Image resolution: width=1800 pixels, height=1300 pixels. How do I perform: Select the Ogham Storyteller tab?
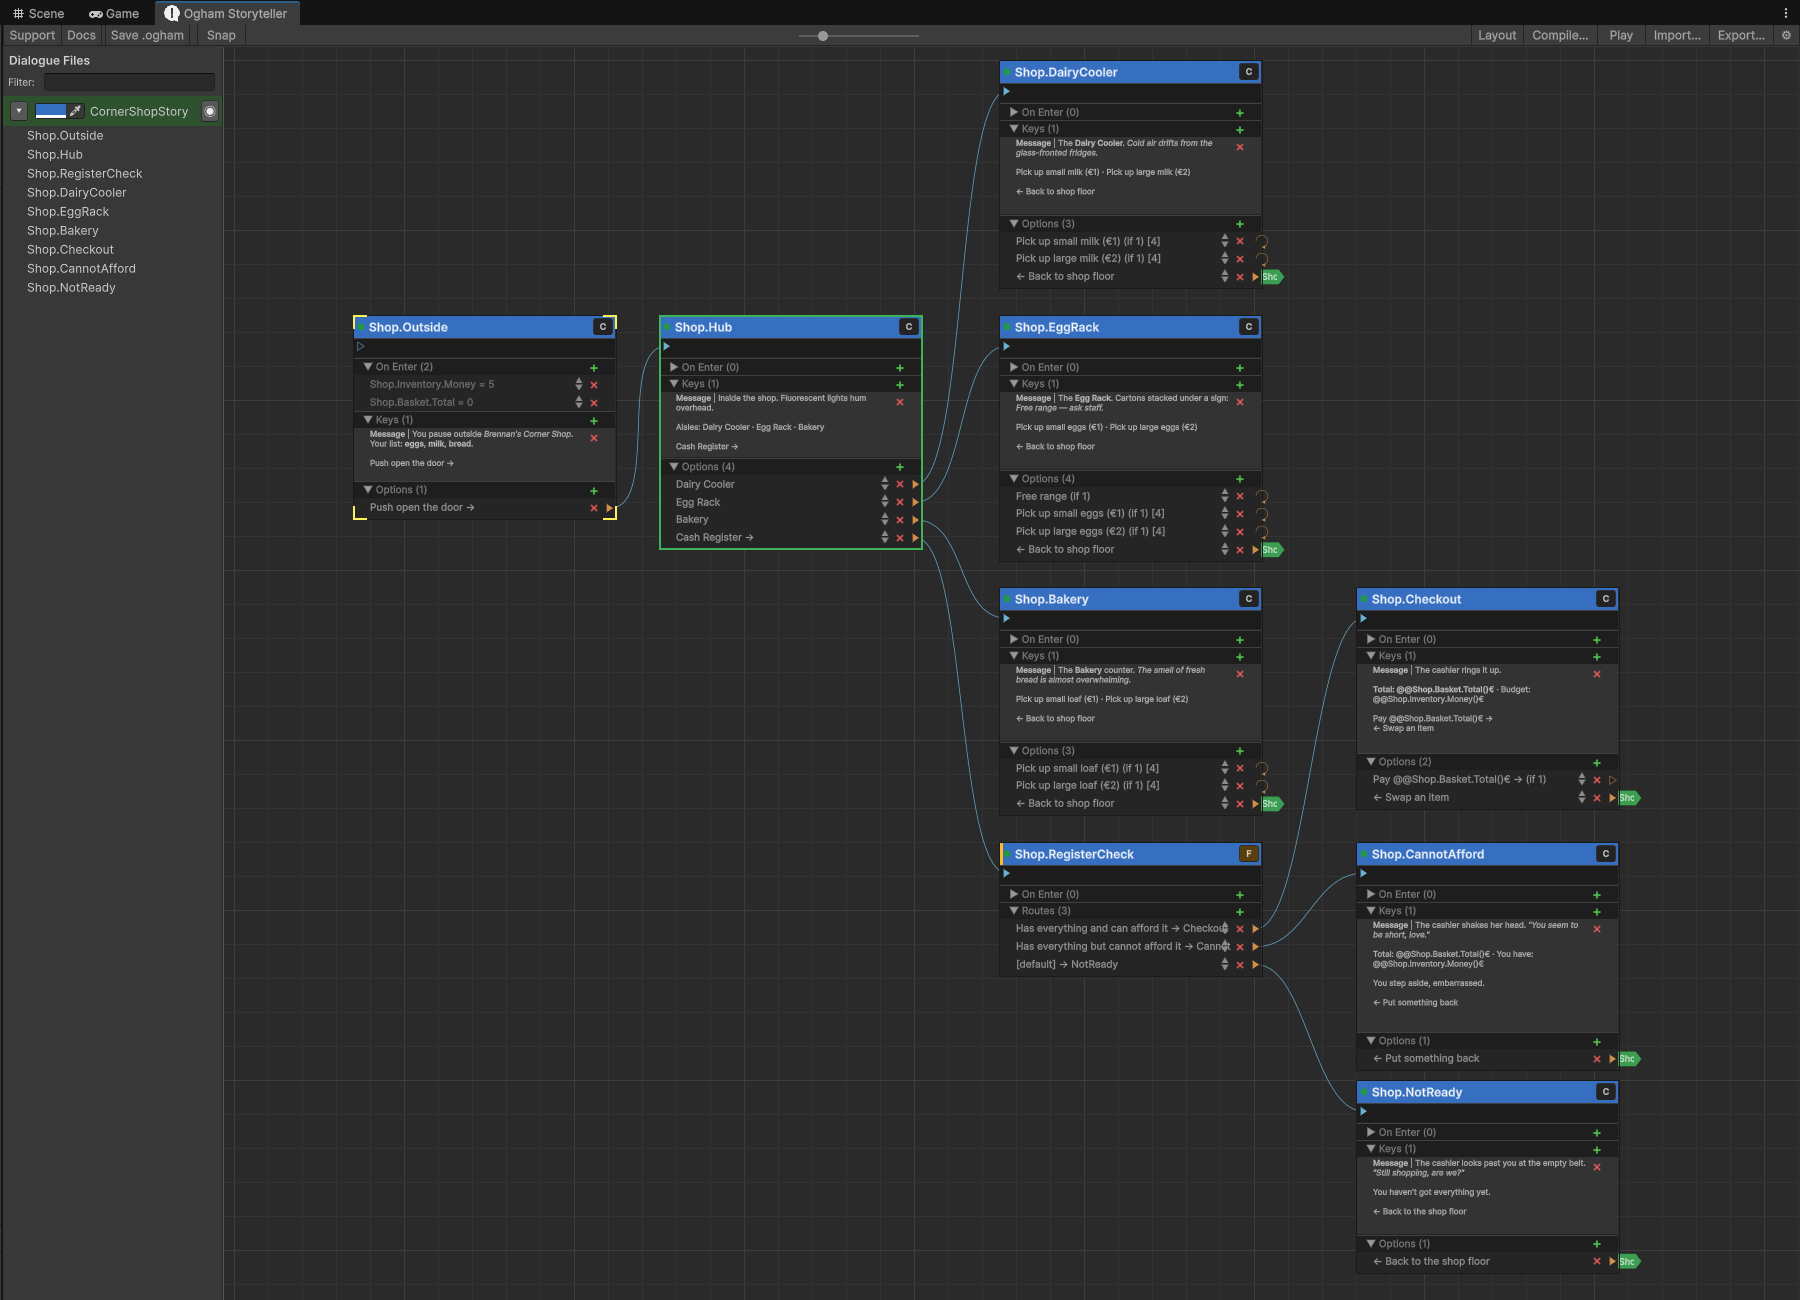[226, 13]
